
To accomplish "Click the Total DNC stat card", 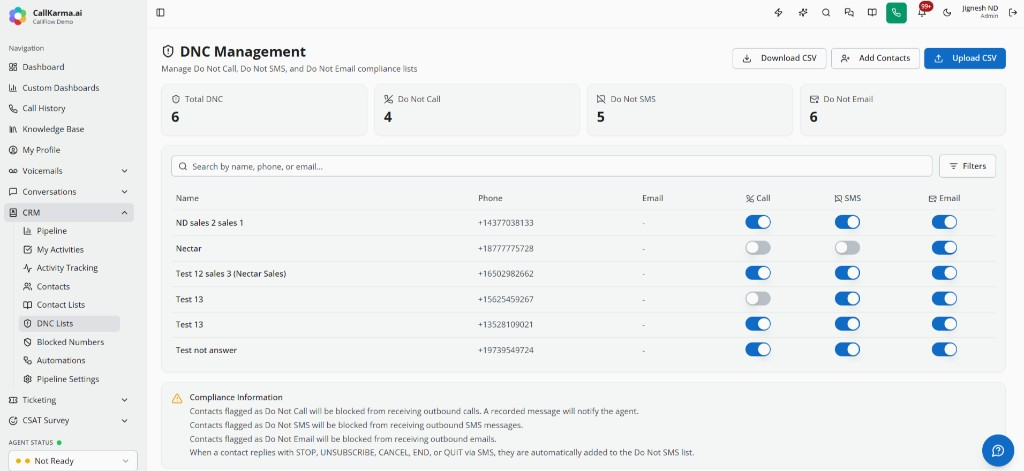I will pyautogui.click(x=264, y=110).
